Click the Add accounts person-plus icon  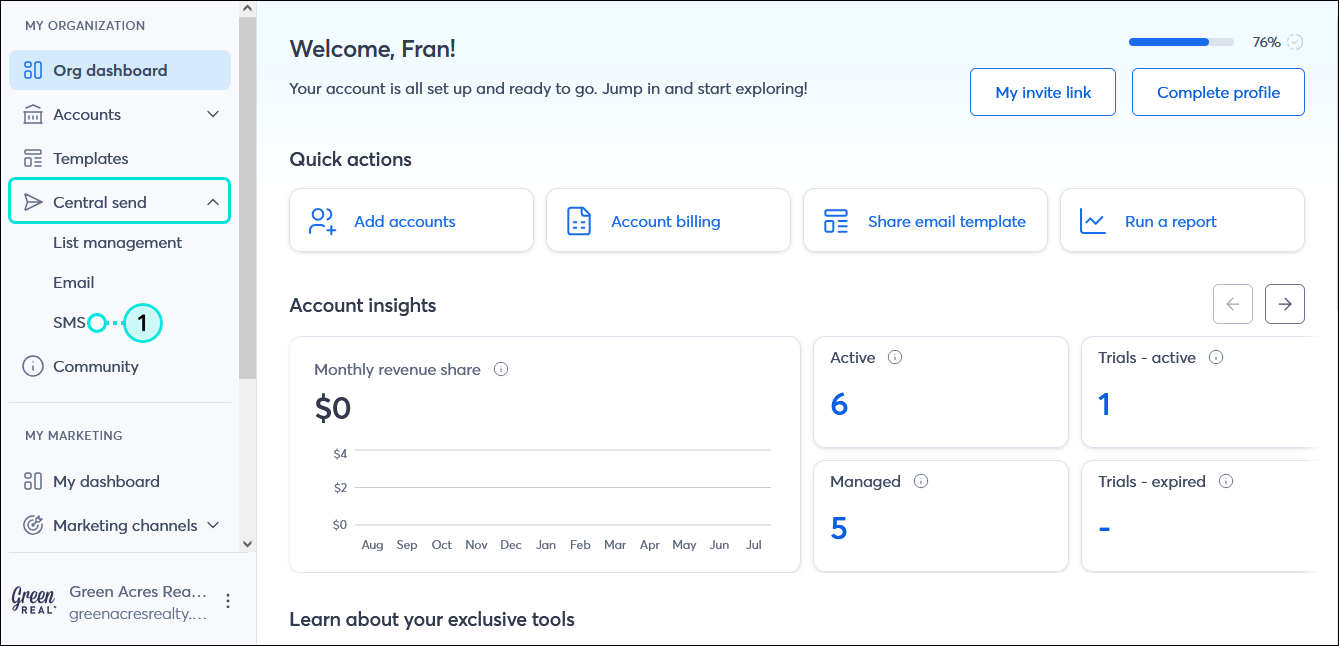pos(320,220)
